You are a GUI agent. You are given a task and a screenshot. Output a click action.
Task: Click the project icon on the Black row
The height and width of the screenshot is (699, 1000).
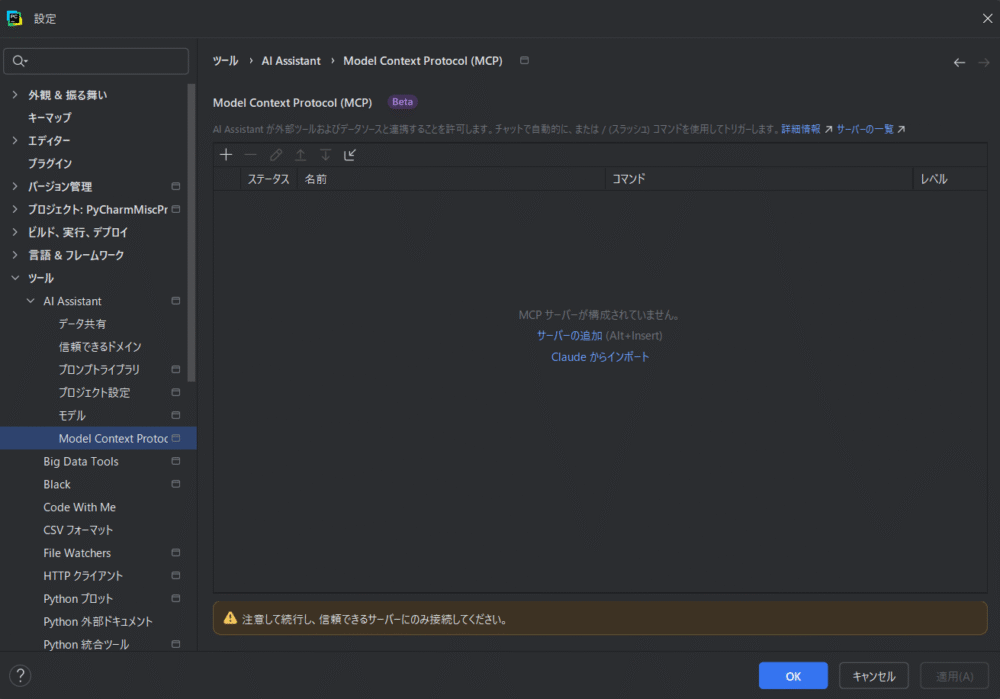pos(176,484)
